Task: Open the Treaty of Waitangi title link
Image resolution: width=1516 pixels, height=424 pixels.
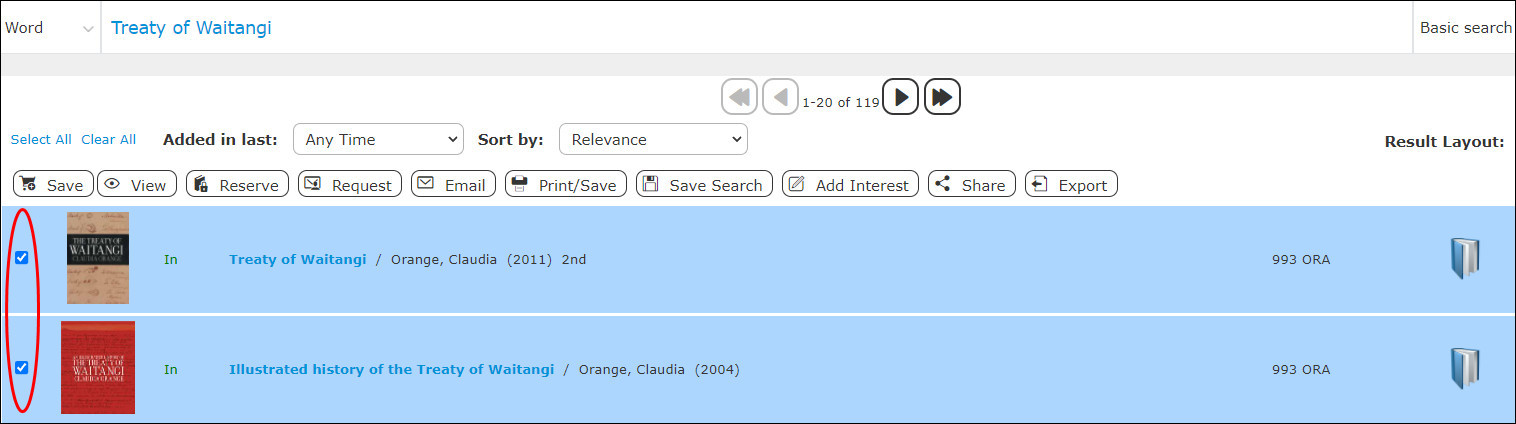Action: pos(297,260)
